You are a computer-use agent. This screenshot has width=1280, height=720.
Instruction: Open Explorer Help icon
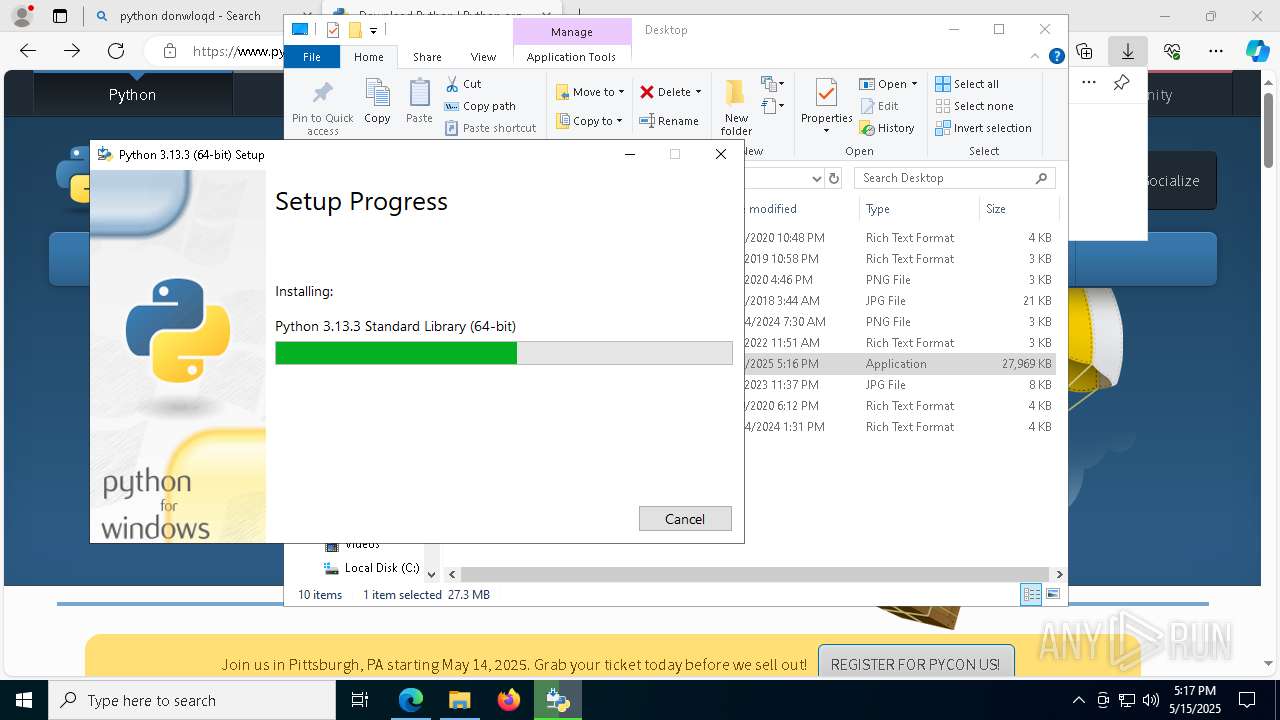pyautogui.click(x=1056, y=56)
